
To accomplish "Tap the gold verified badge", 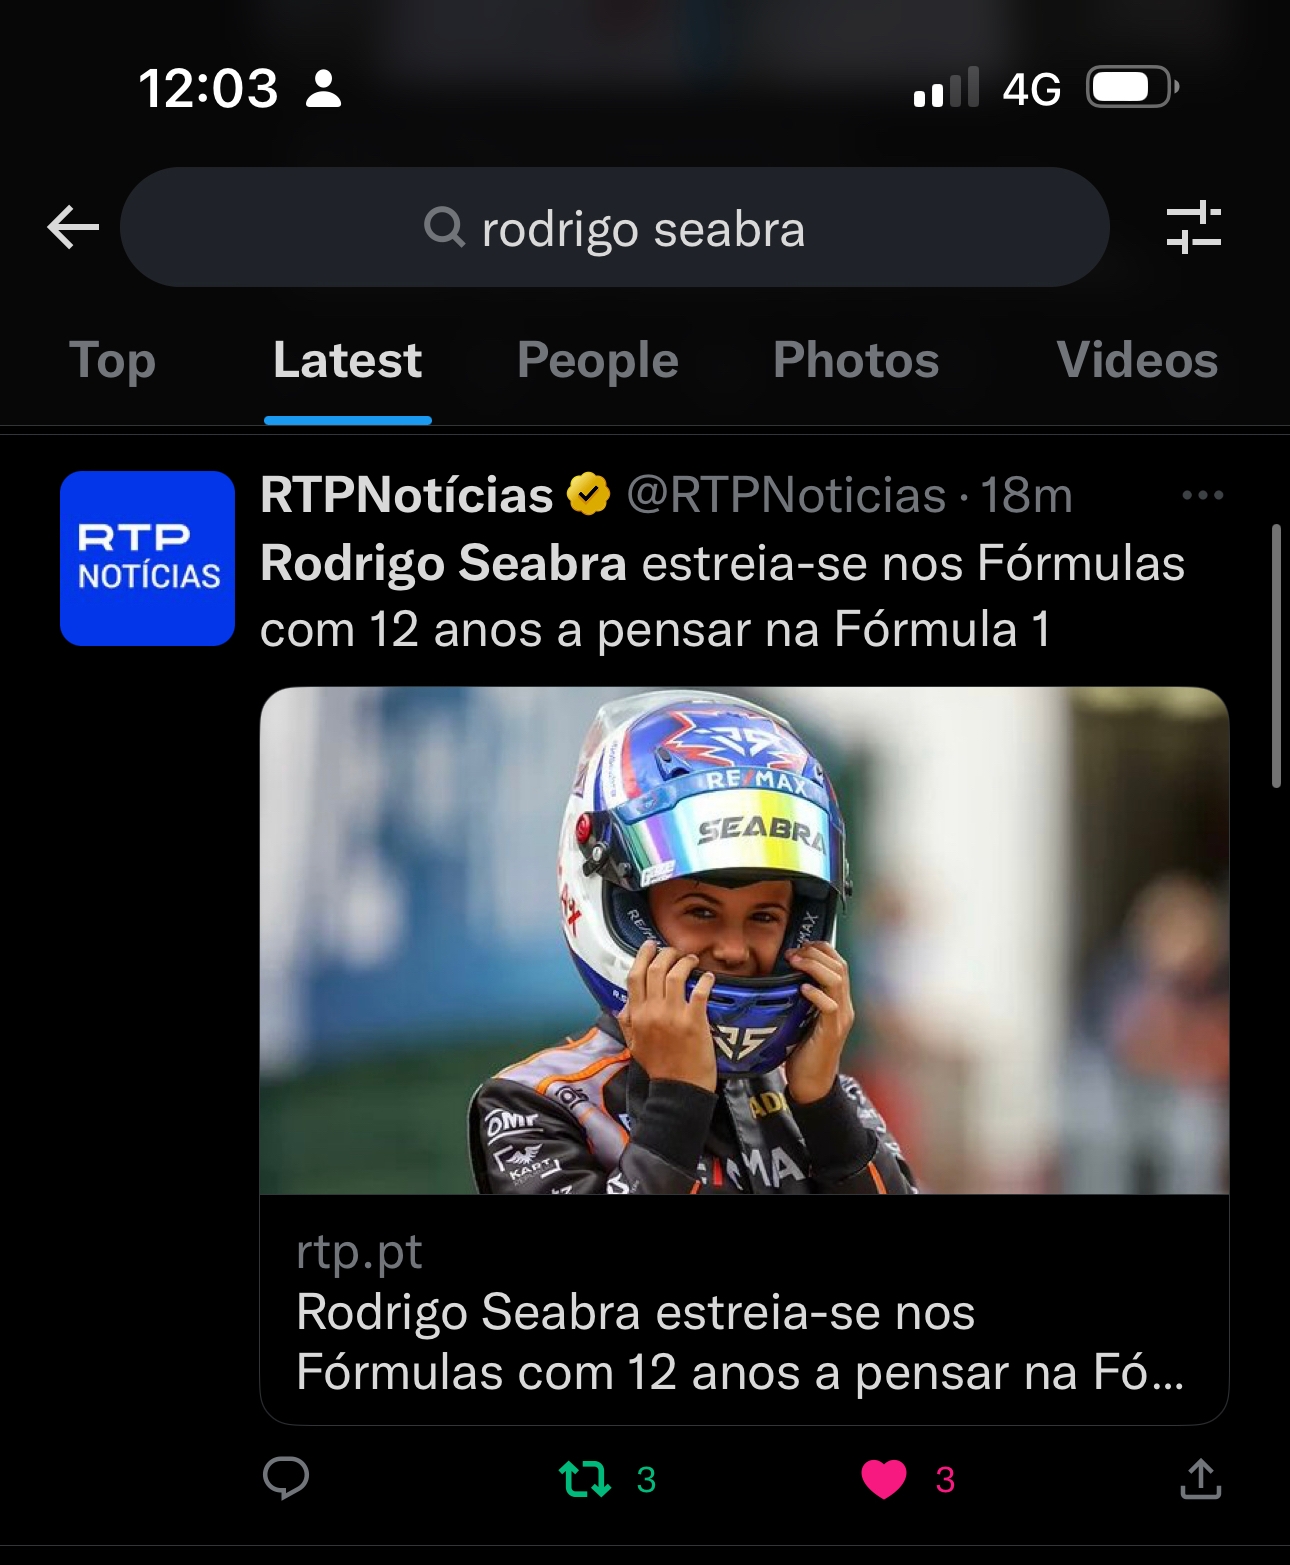I will point(589,494).
